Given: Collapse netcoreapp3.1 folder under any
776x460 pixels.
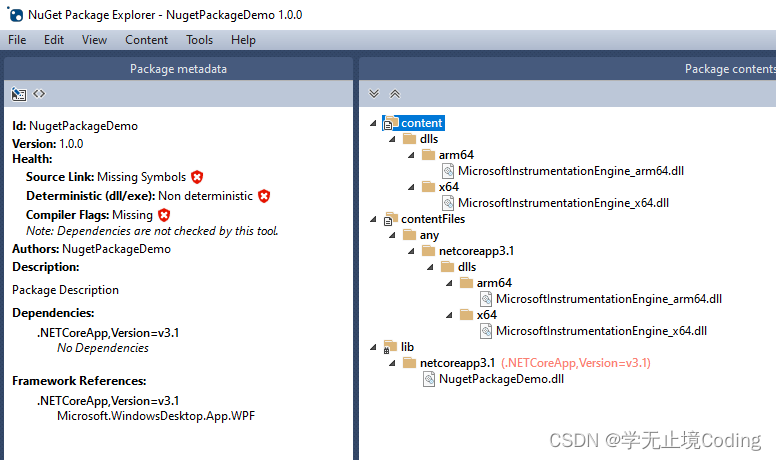Looking at the screenshot, I should click(411, 251).
